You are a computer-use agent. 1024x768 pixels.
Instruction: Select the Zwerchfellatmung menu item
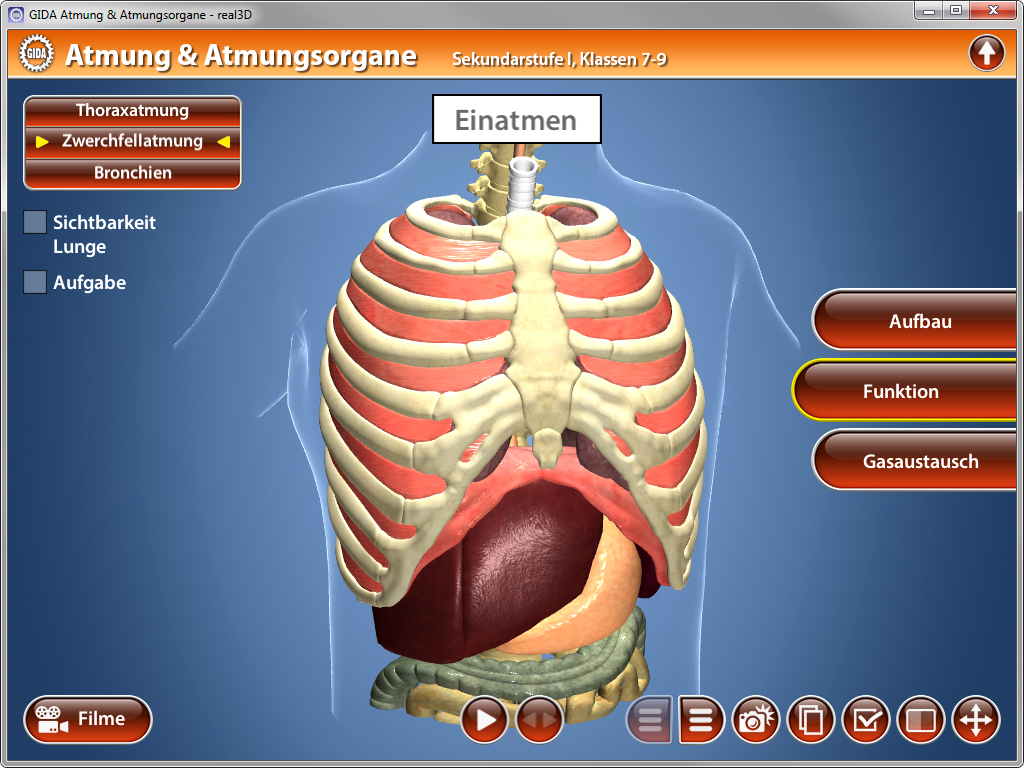132,142
